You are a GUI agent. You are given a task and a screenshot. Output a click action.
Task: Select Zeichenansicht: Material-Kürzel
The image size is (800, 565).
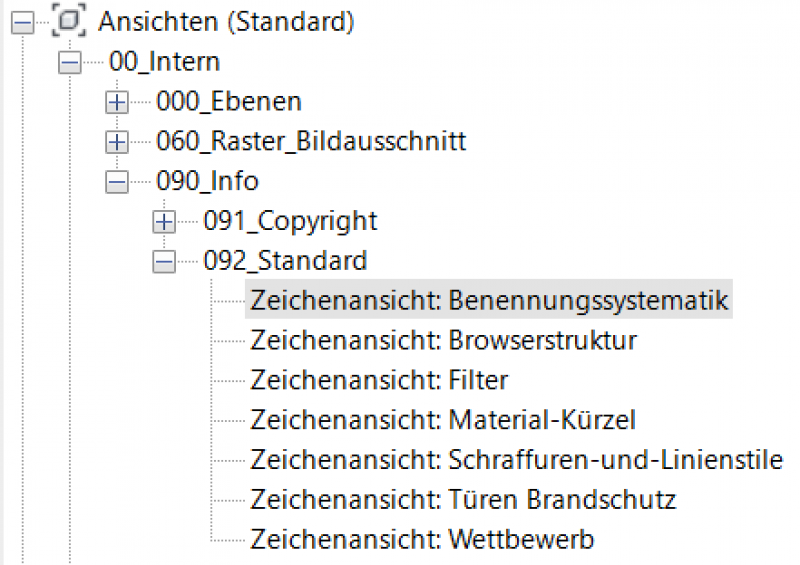click(x=443, y=420)
